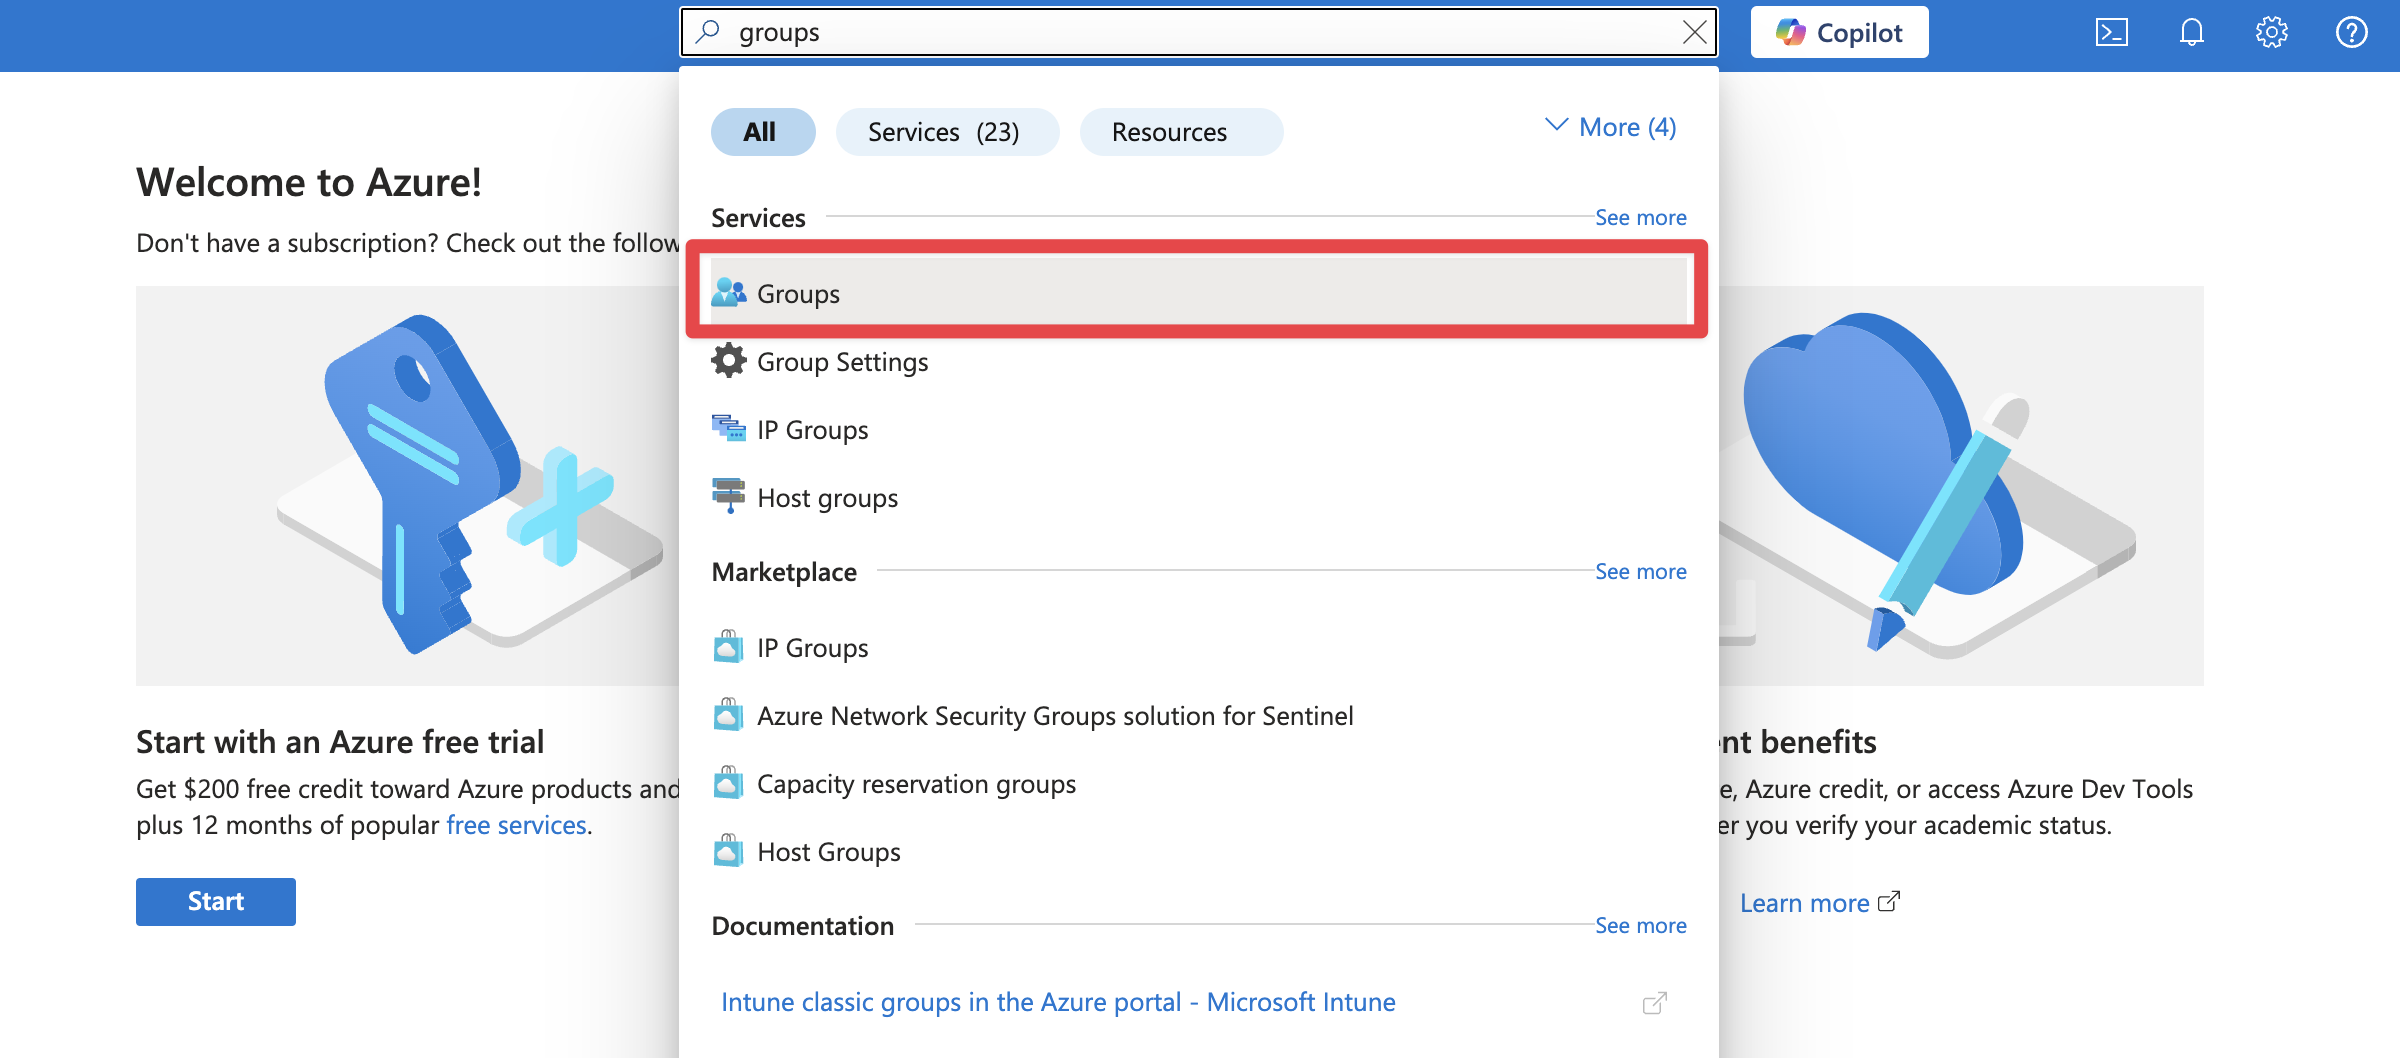2400x1058 pixels.
Task: Start the Azure free trial
Action: (x=216, y=902)
